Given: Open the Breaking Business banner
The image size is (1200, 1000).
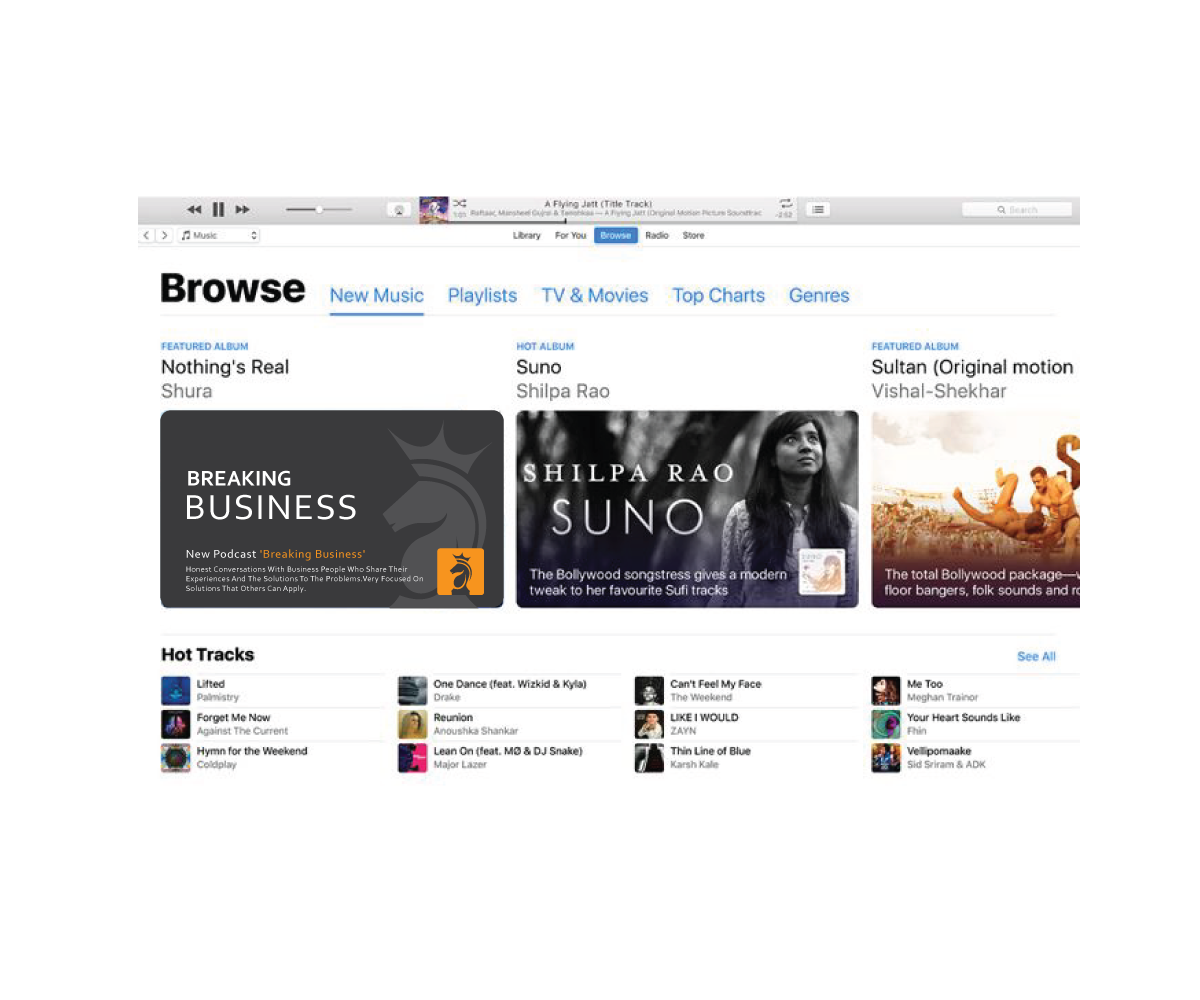Looking at the screenshot, I should point(332,509).
